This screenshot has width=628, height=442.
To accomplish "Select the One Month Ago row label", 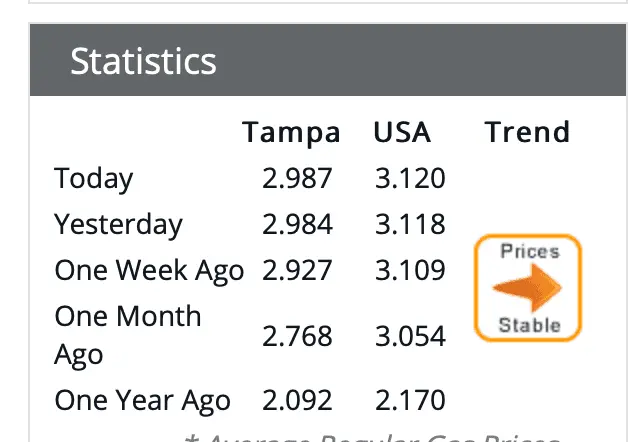I will tap(127, 335).
